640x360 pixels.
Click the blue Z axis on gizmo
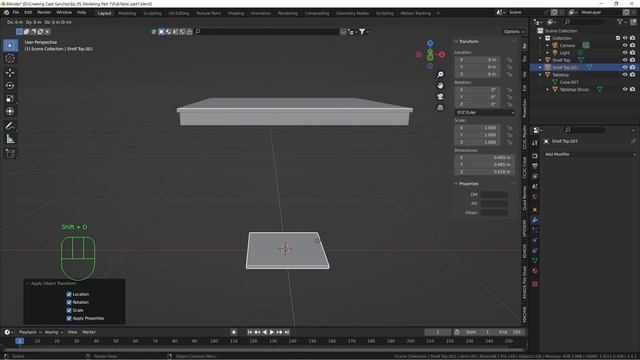430,43
